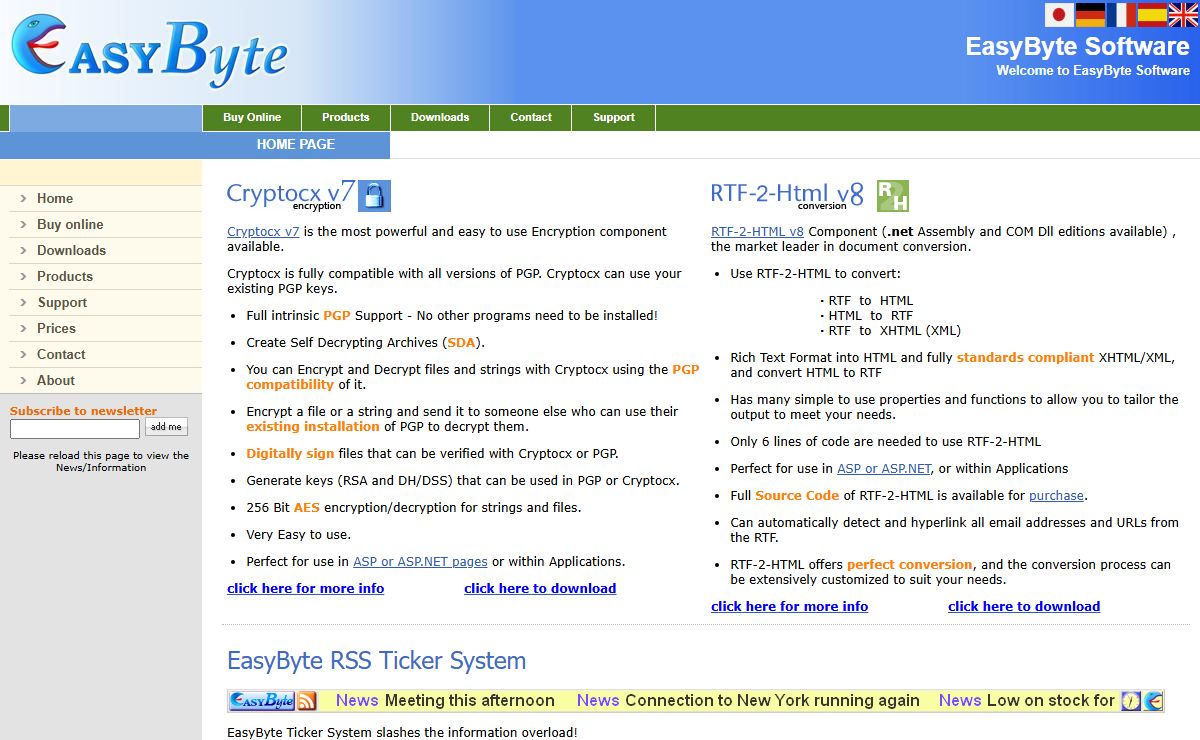This screenshot has height=740, width=1200.
Task: Click the UK flag for English
Action: click(1183, 15)
